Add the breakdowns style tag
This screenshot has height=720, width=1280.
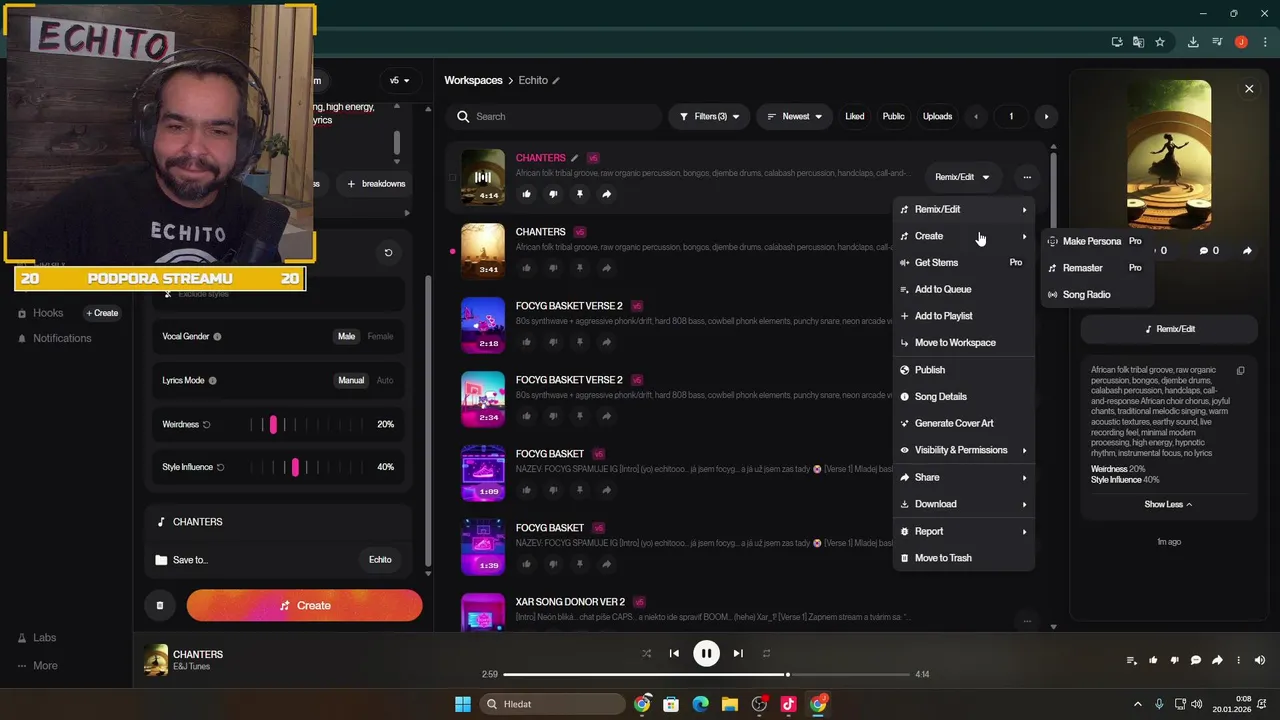click(375, 184)
